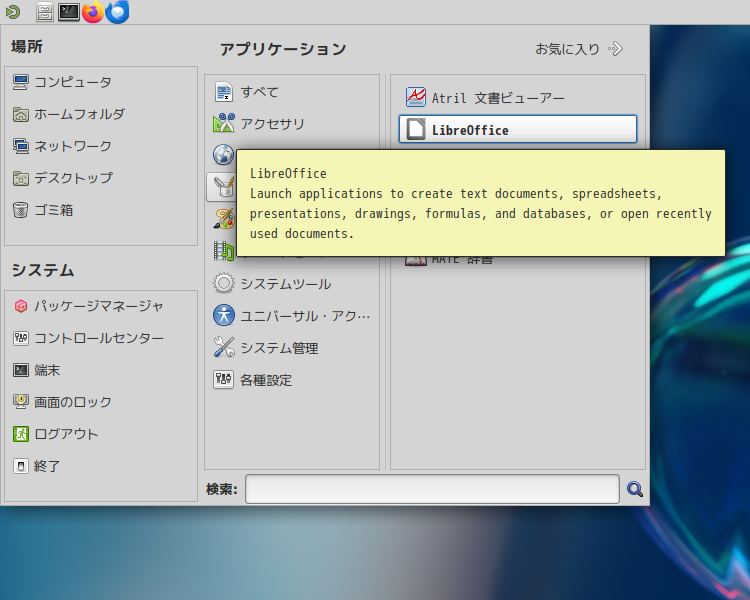Select システムツール system tools category
This screenshot has height=600, width=750.
tap(272, 284)
